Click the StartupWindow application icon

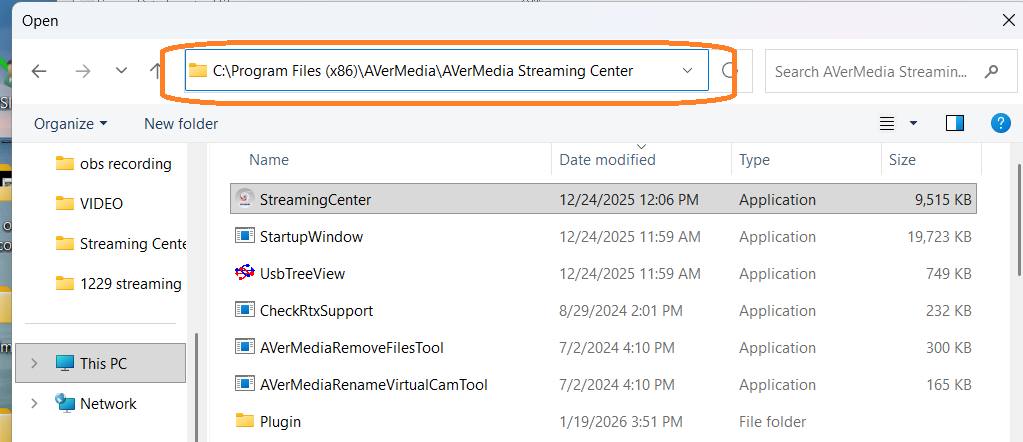(244, 236)
